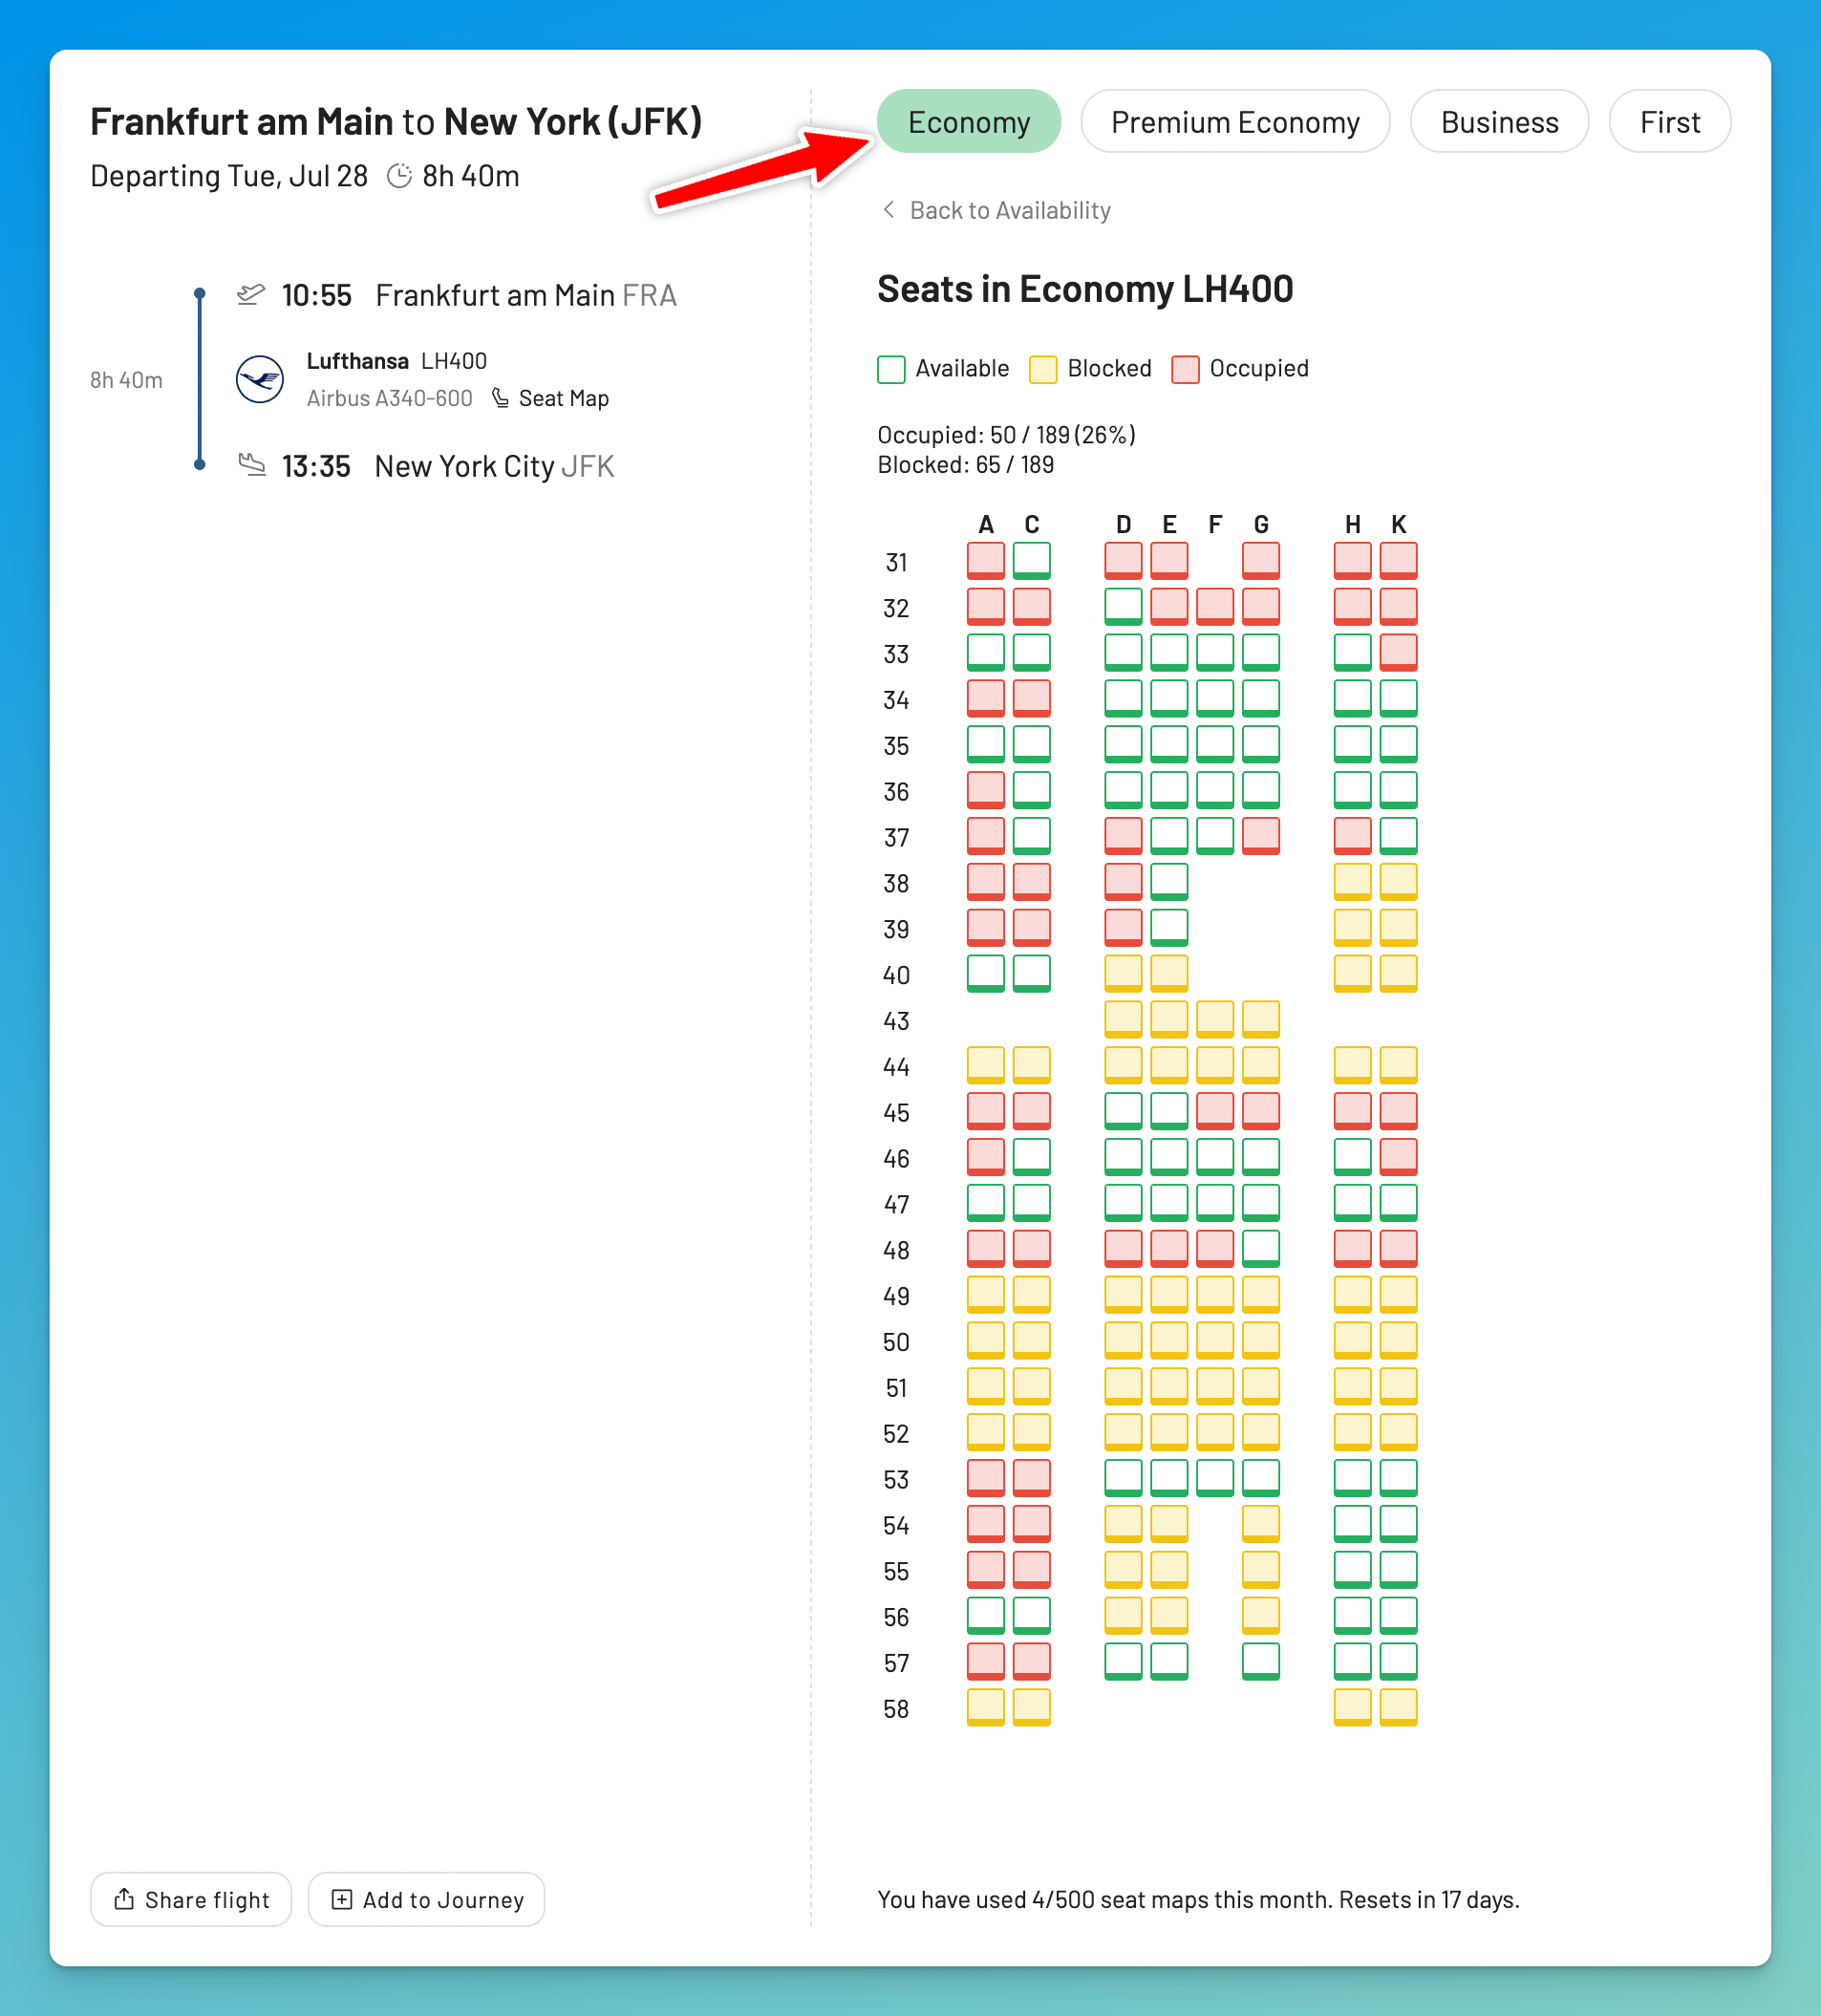Pick available seat 45D
The width and height of the screenshot is (1821, 2016).
[1123, 1112]
